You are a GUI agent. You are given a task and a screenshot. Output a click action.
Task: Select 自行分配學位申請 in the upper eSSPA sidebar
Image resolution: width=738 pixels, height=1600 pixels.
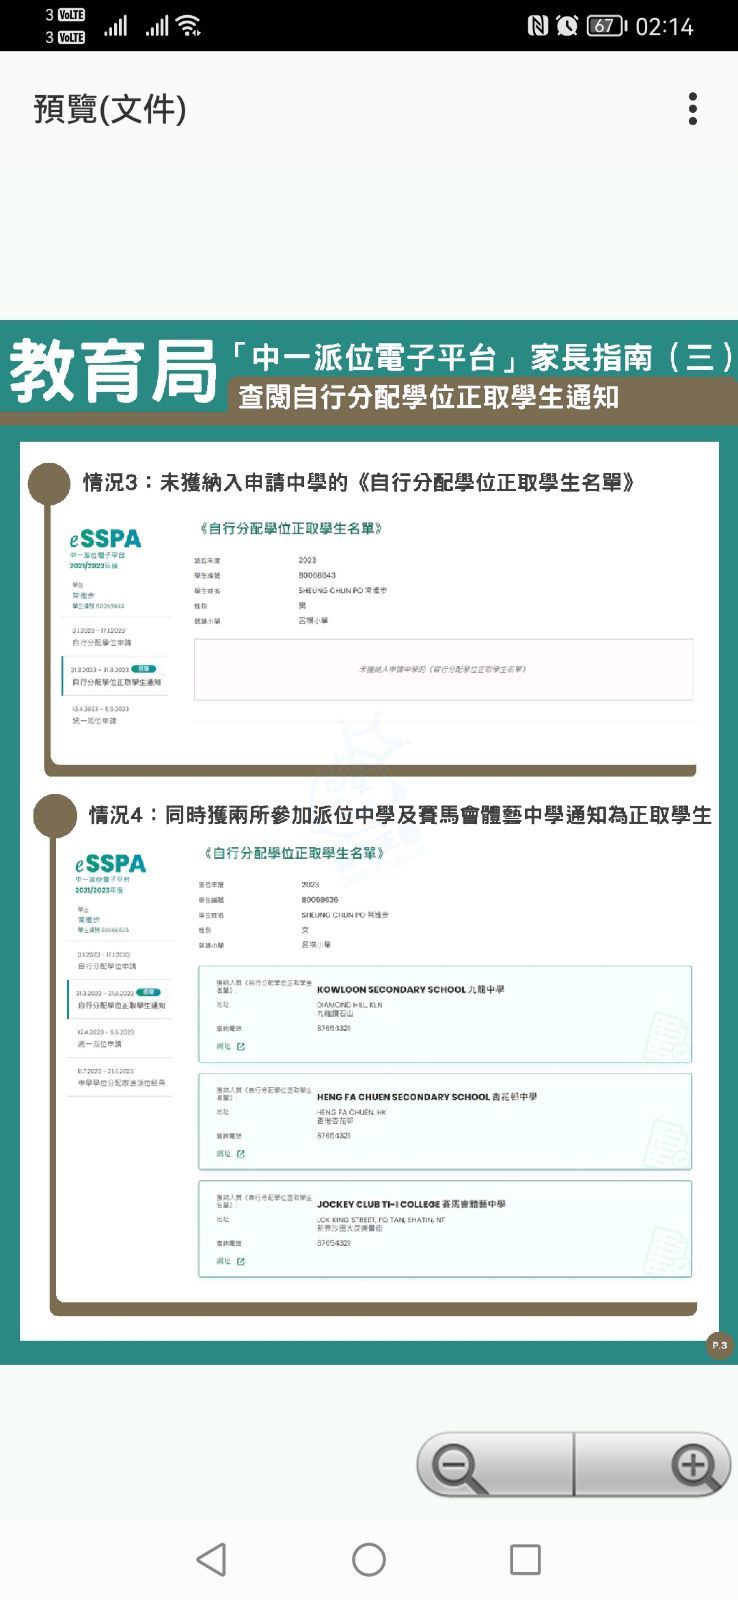tap(101, 643)
